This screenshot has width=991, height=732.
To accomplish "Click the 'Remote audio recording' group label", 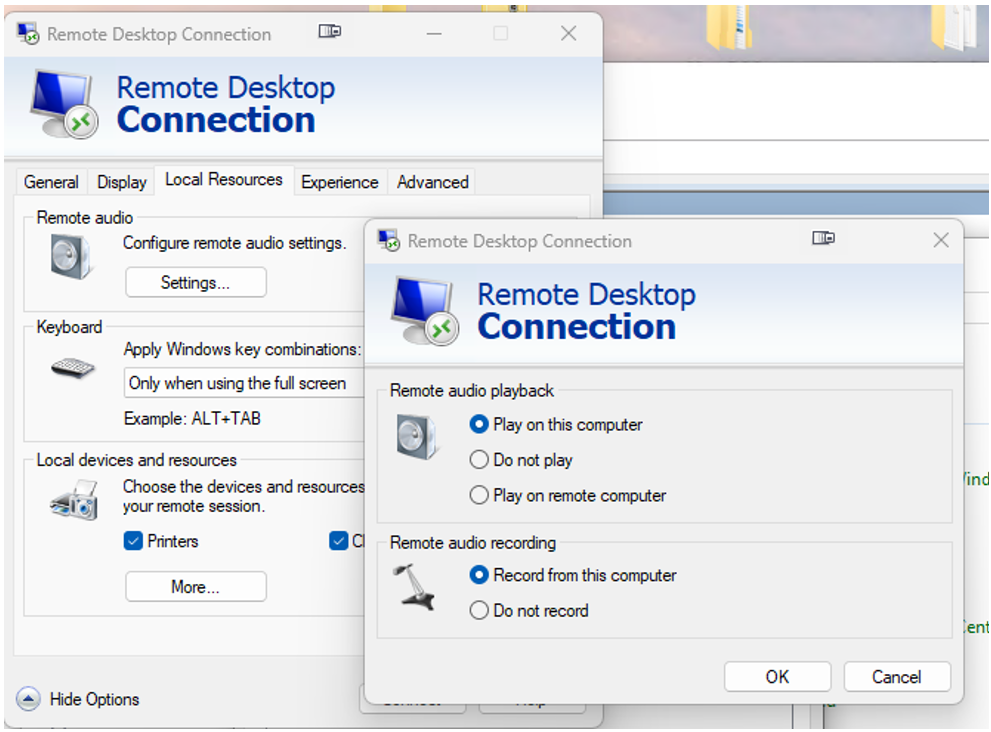I will [473, 543].
